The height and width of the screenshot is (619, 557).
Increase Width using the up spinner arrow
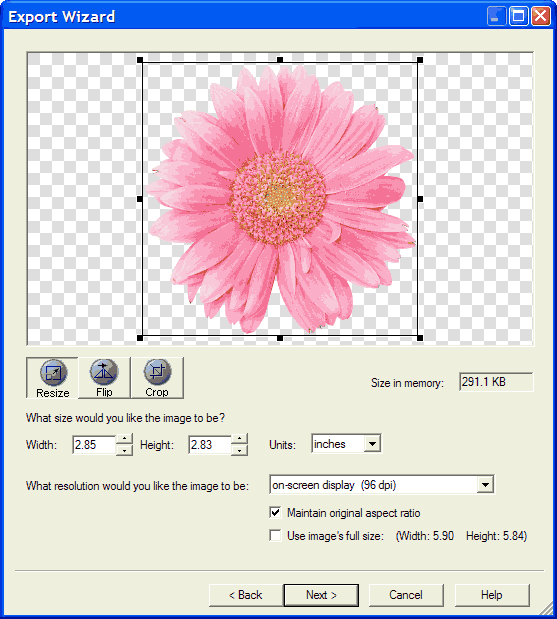pos(124,438)
